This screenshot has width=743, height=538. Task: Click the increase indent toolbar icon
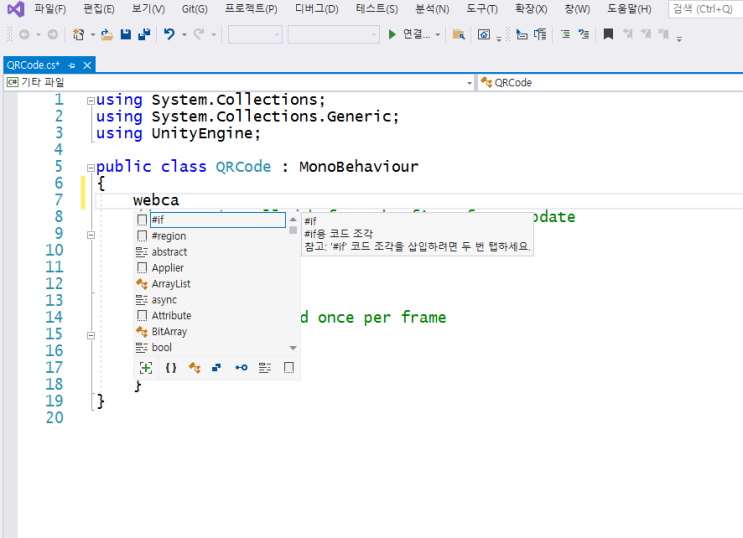click(x=565, y=34)
